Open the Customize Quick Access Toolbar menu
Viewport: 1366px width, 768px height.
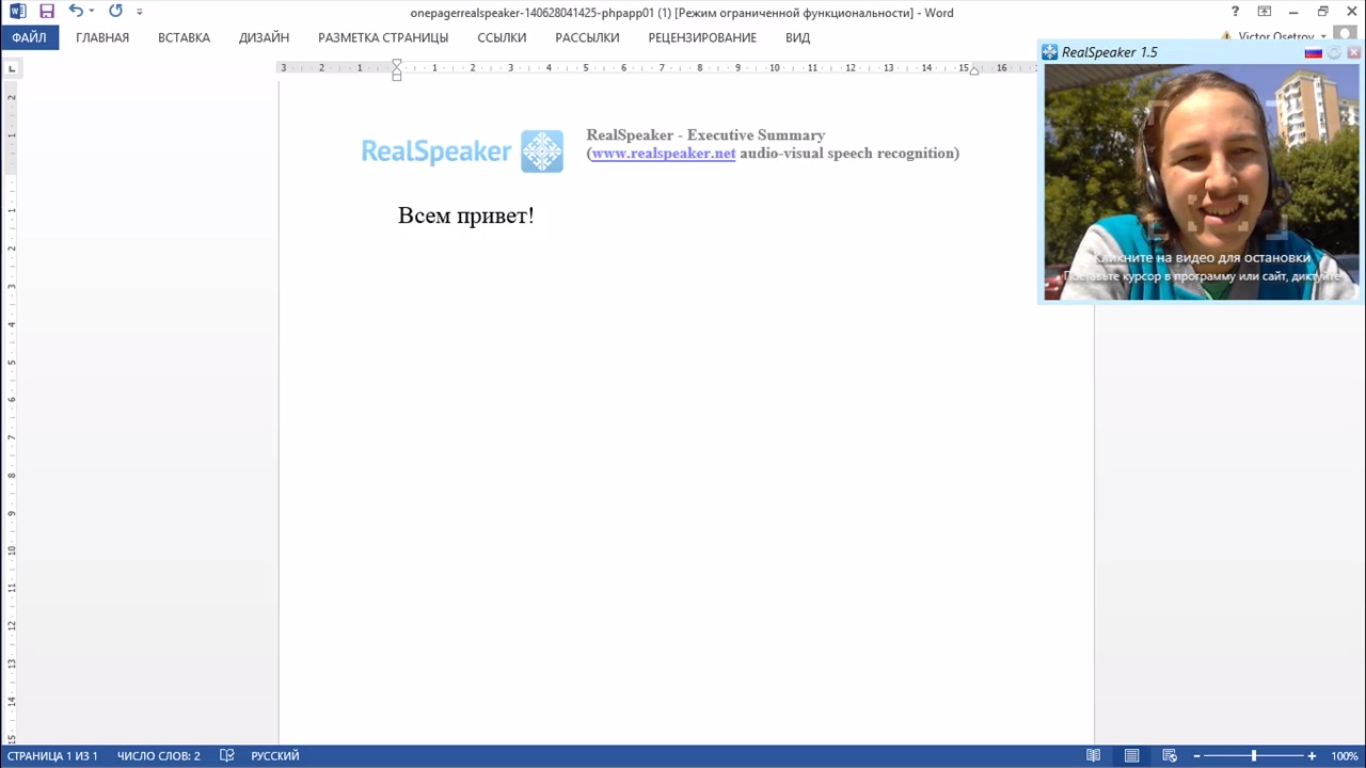tap(139, 12)
